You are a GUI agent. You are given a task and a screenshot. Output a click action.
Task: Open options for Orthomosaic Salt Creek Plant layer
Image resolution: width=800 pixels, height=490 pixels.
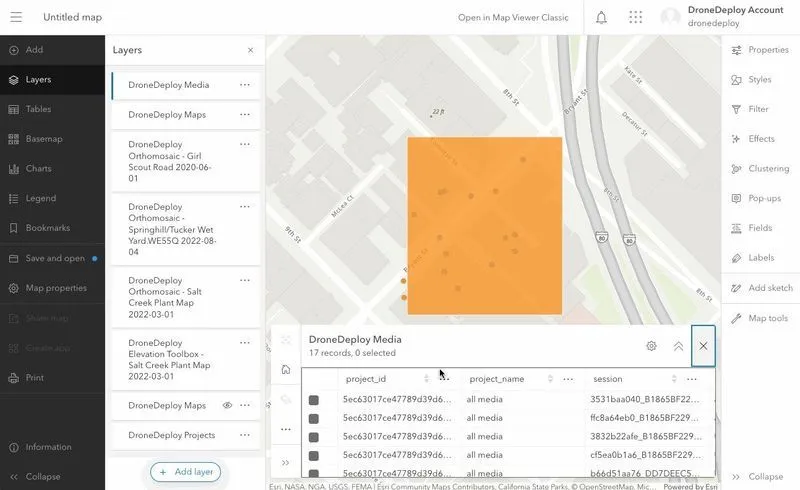[245, 280]
